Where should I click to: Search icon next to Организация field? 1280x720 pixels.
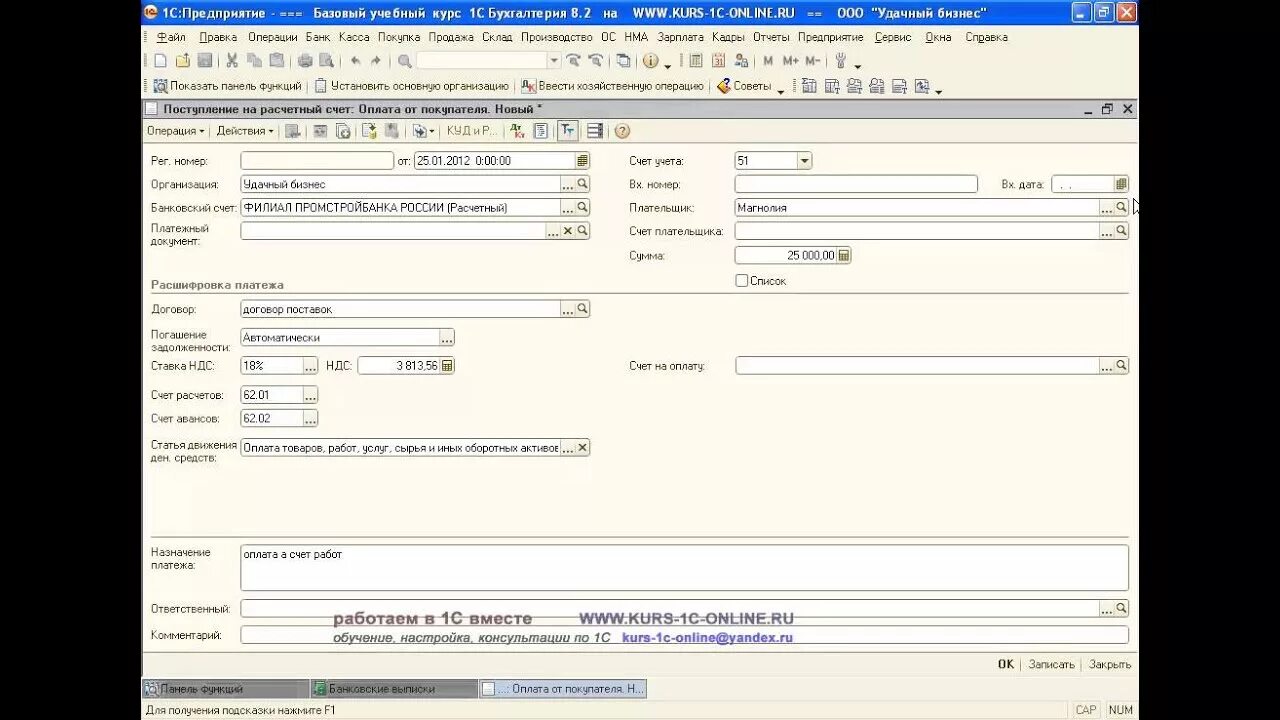(582, 184)
